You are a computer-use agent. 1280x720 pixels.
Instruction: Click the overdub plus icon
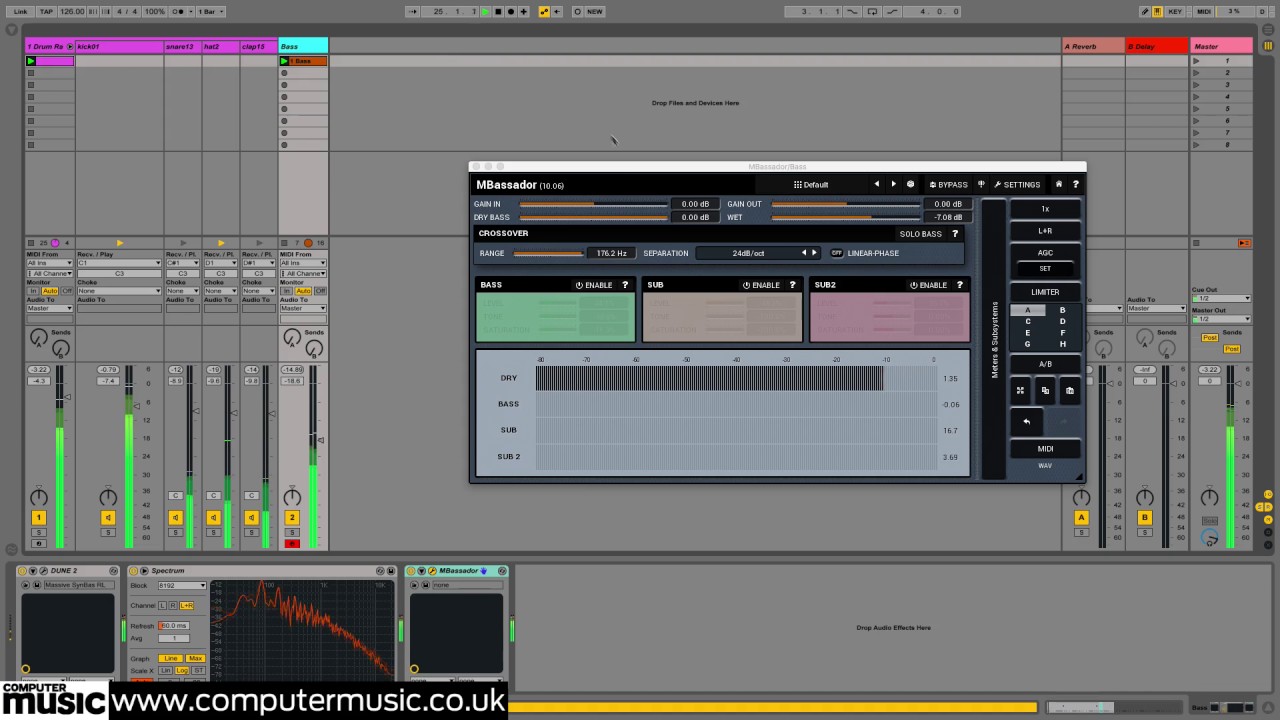(524, 12)
